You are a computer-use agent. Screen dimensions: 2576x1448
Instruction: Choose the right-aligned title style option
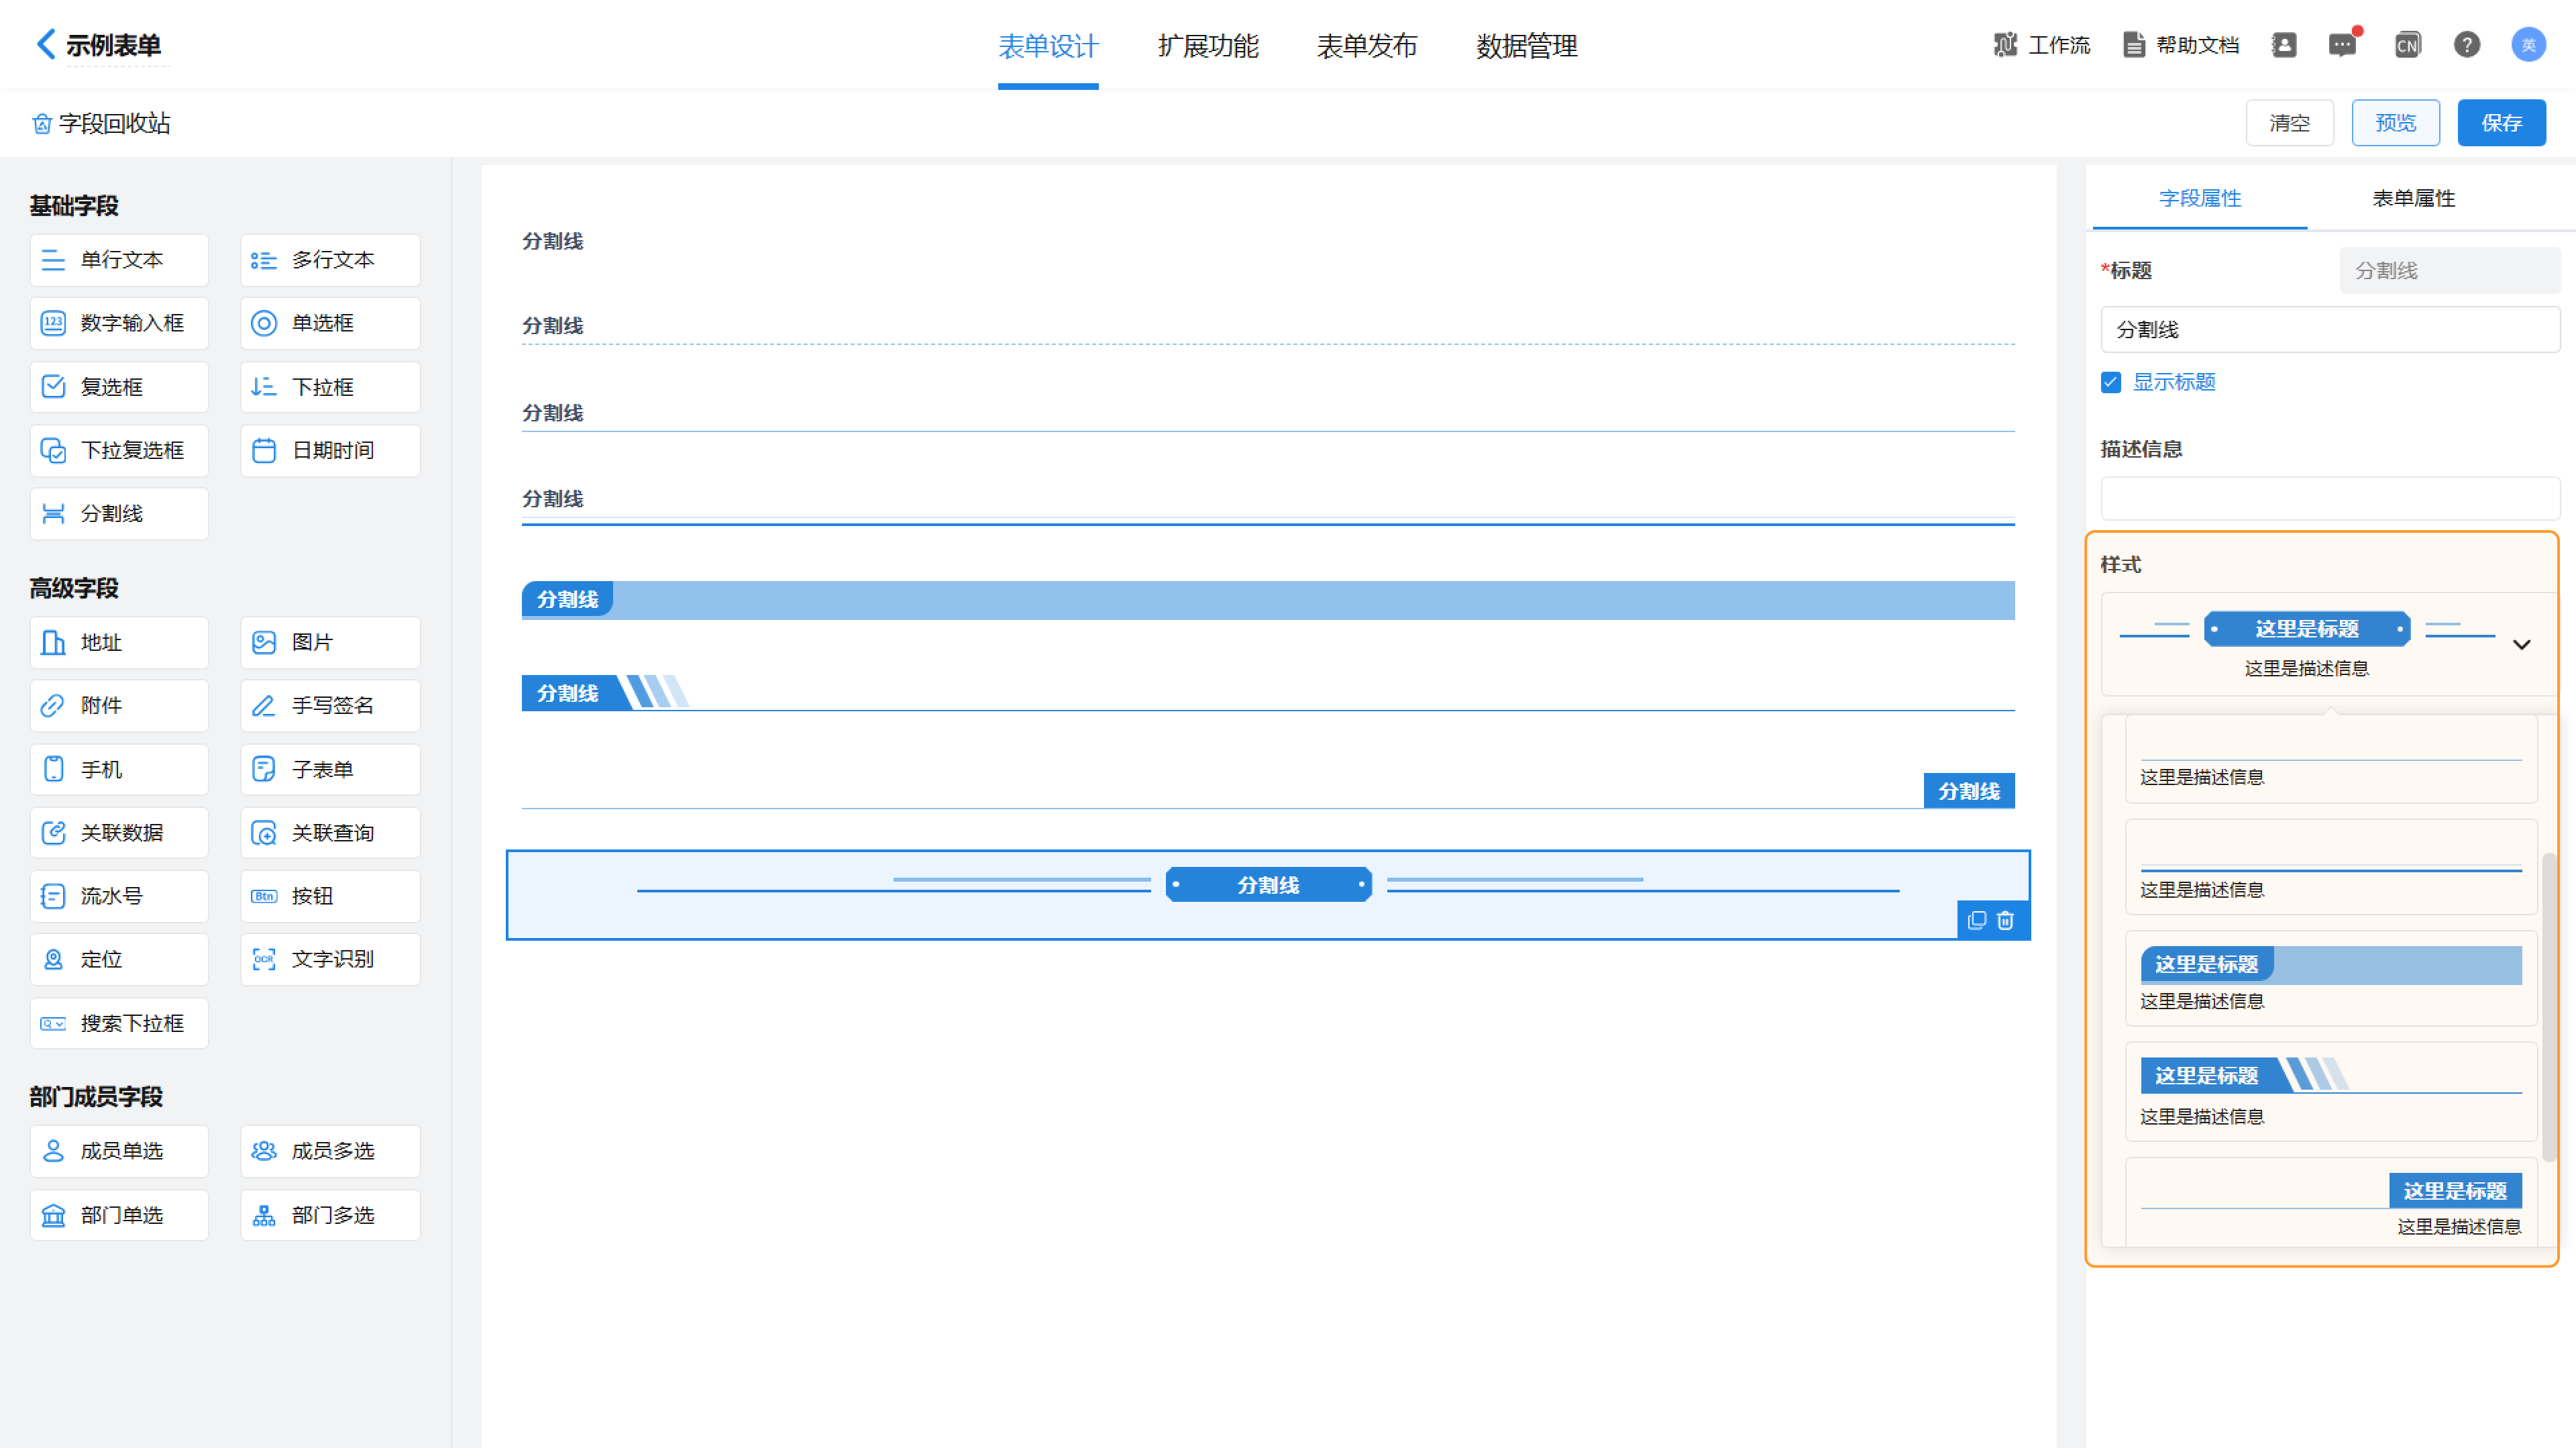(2330, 1203)
